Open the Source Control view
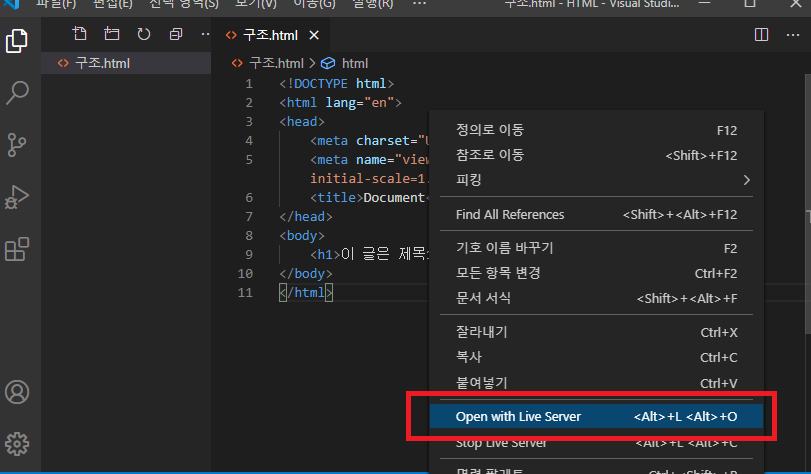This screenshot has height=474, width=811. (x=17, y=145)
